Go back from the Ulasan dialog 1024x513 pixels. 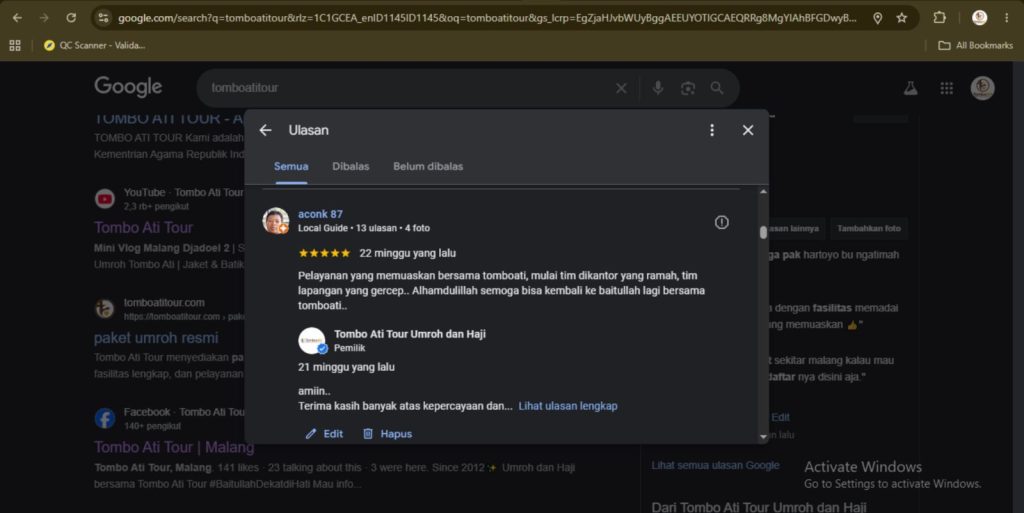point(265,130)
